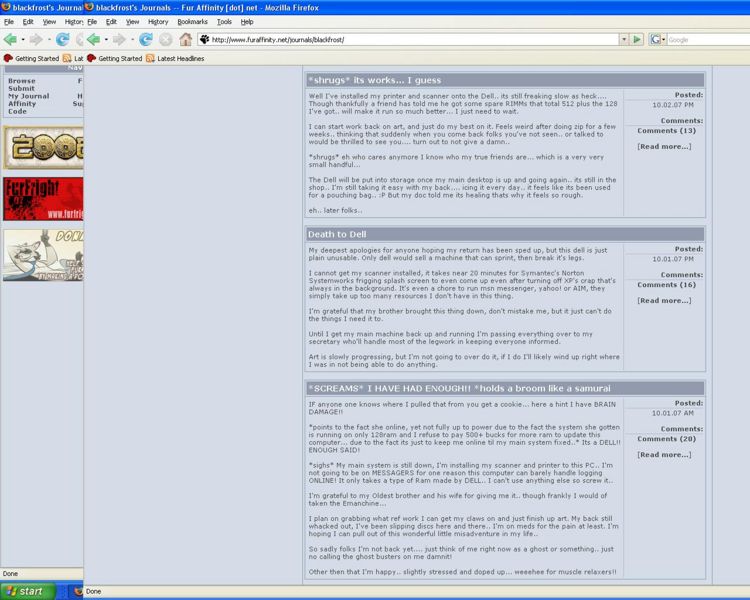Click the My Journal navigation link
The width and height of the screenshot is (750, 600).
28,96
